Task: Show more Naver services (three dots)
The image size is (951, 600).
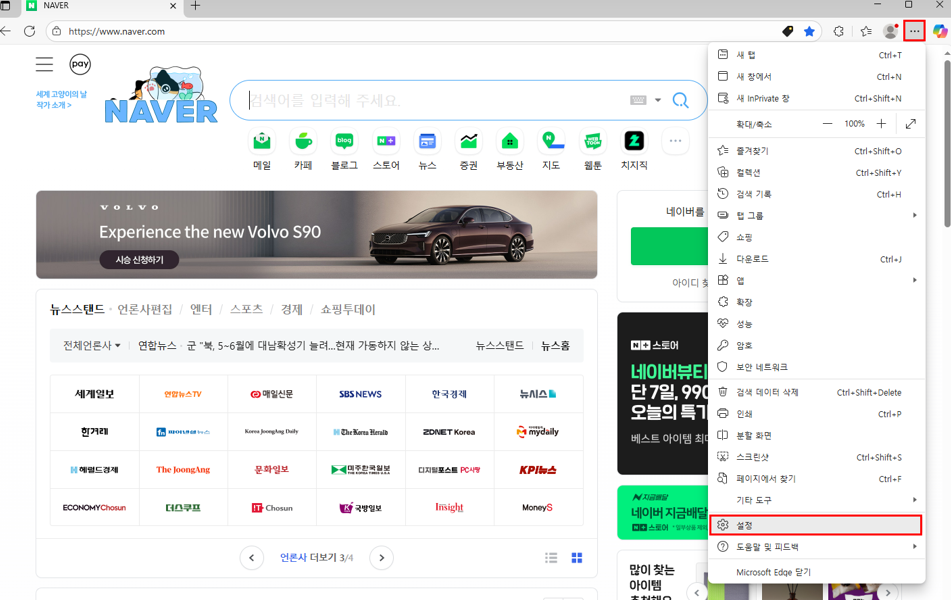Action: (676, 141)
